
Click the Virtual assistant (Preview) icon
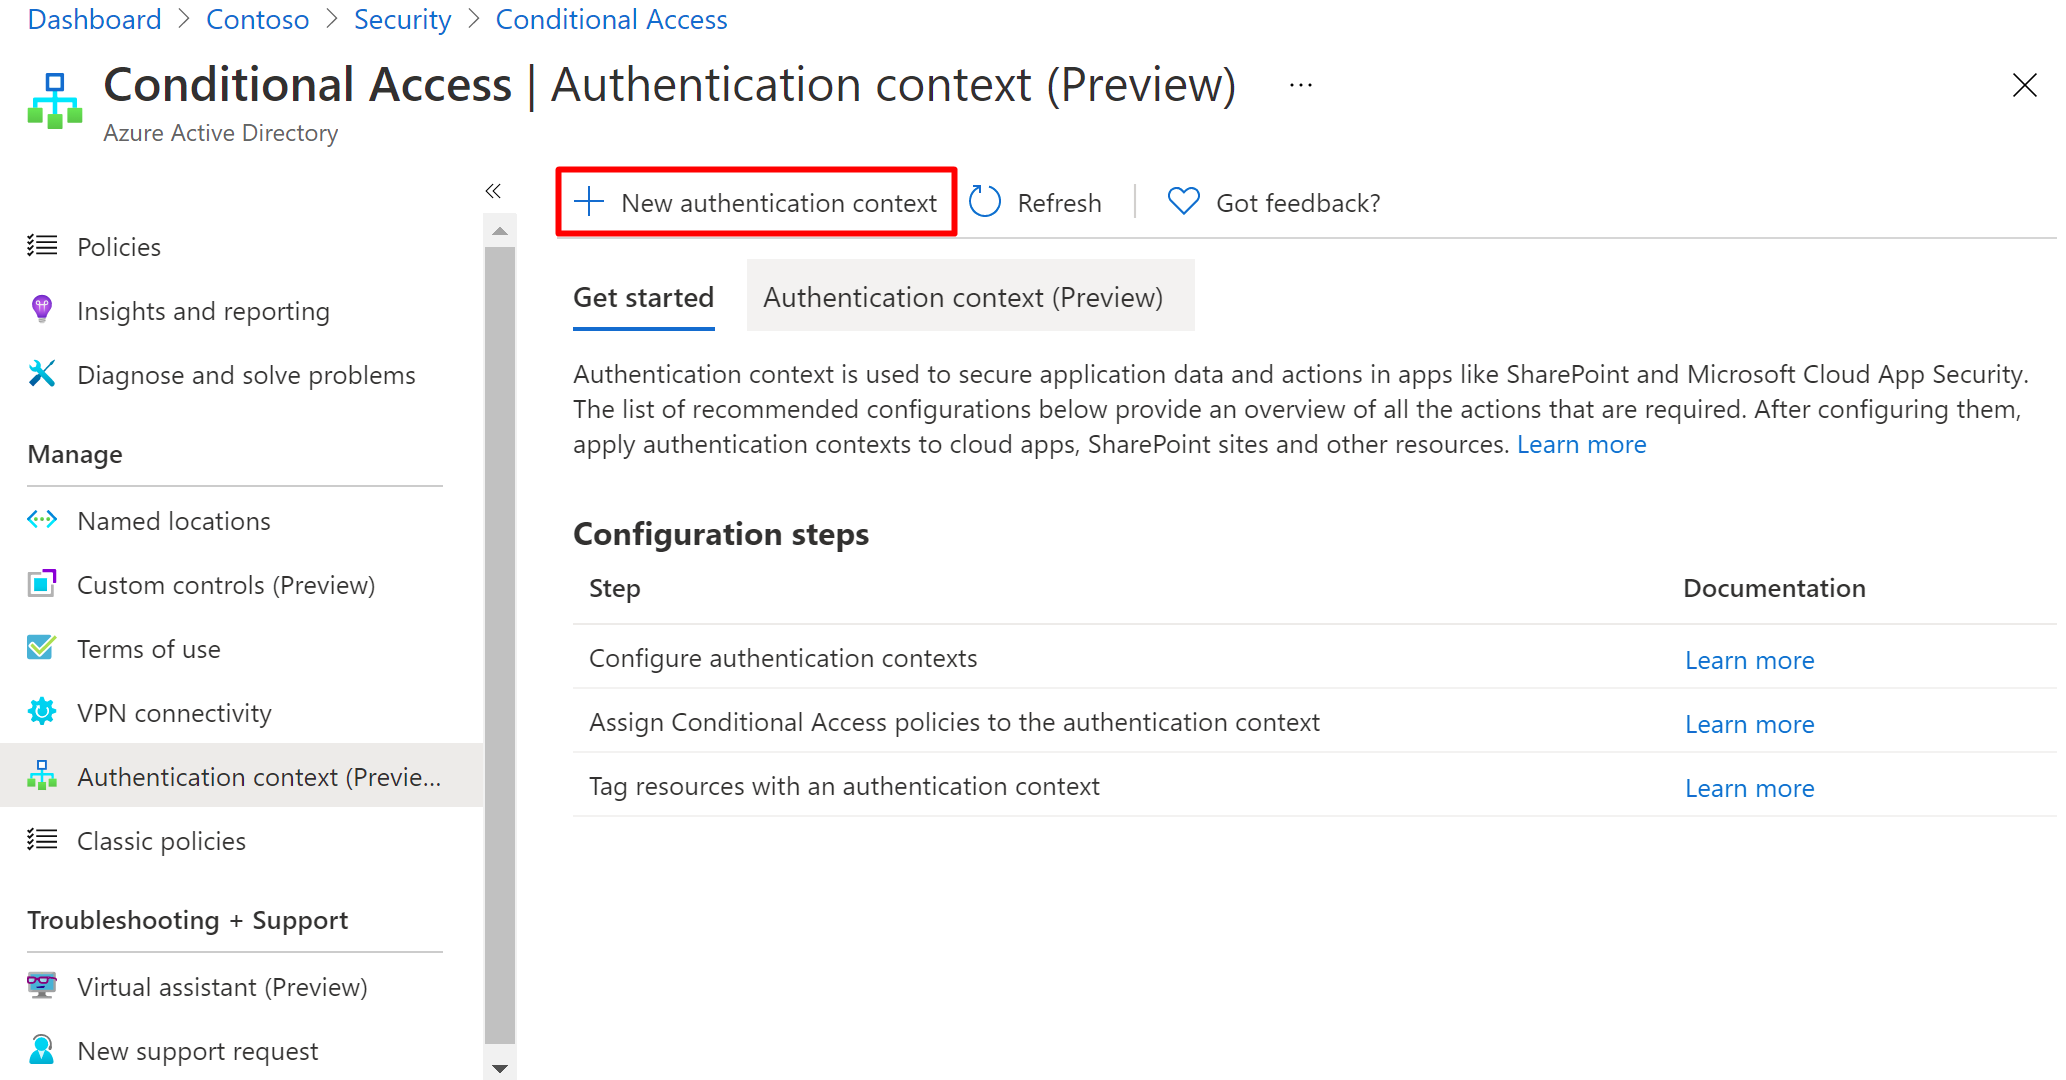[42, 986]
